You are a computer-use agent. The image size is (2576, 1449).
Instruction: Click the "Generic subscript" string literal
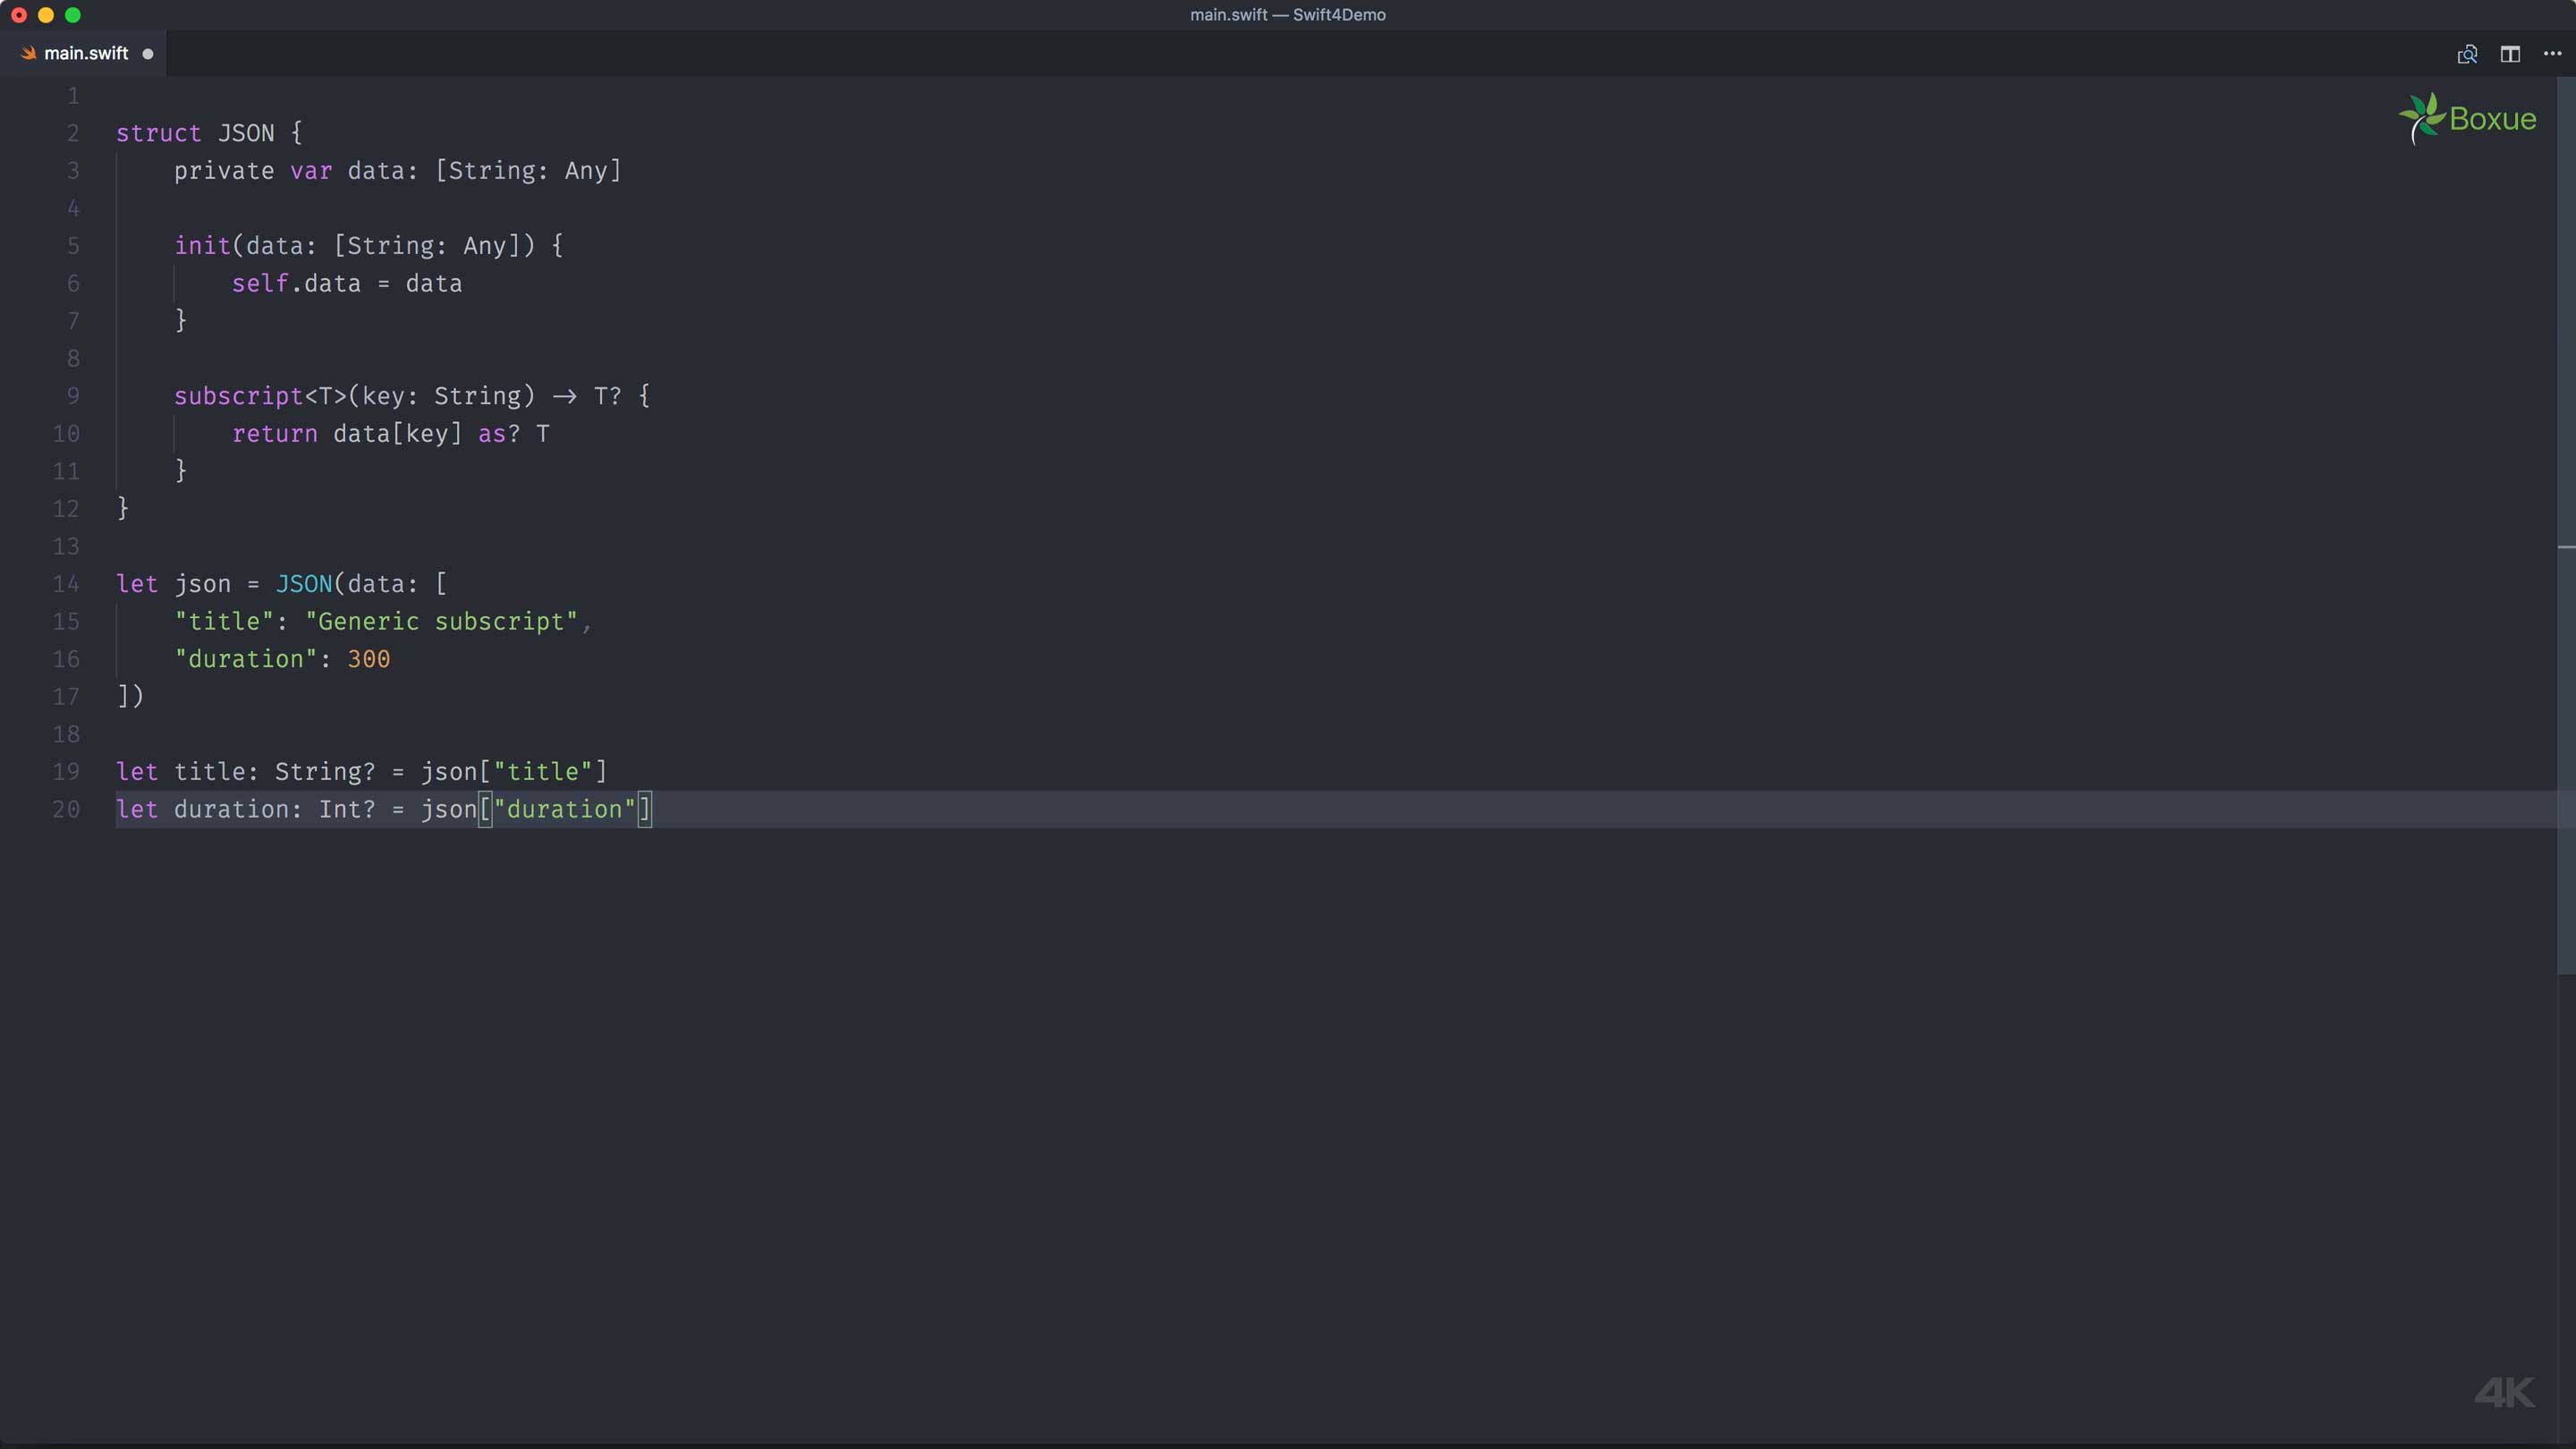441,621
